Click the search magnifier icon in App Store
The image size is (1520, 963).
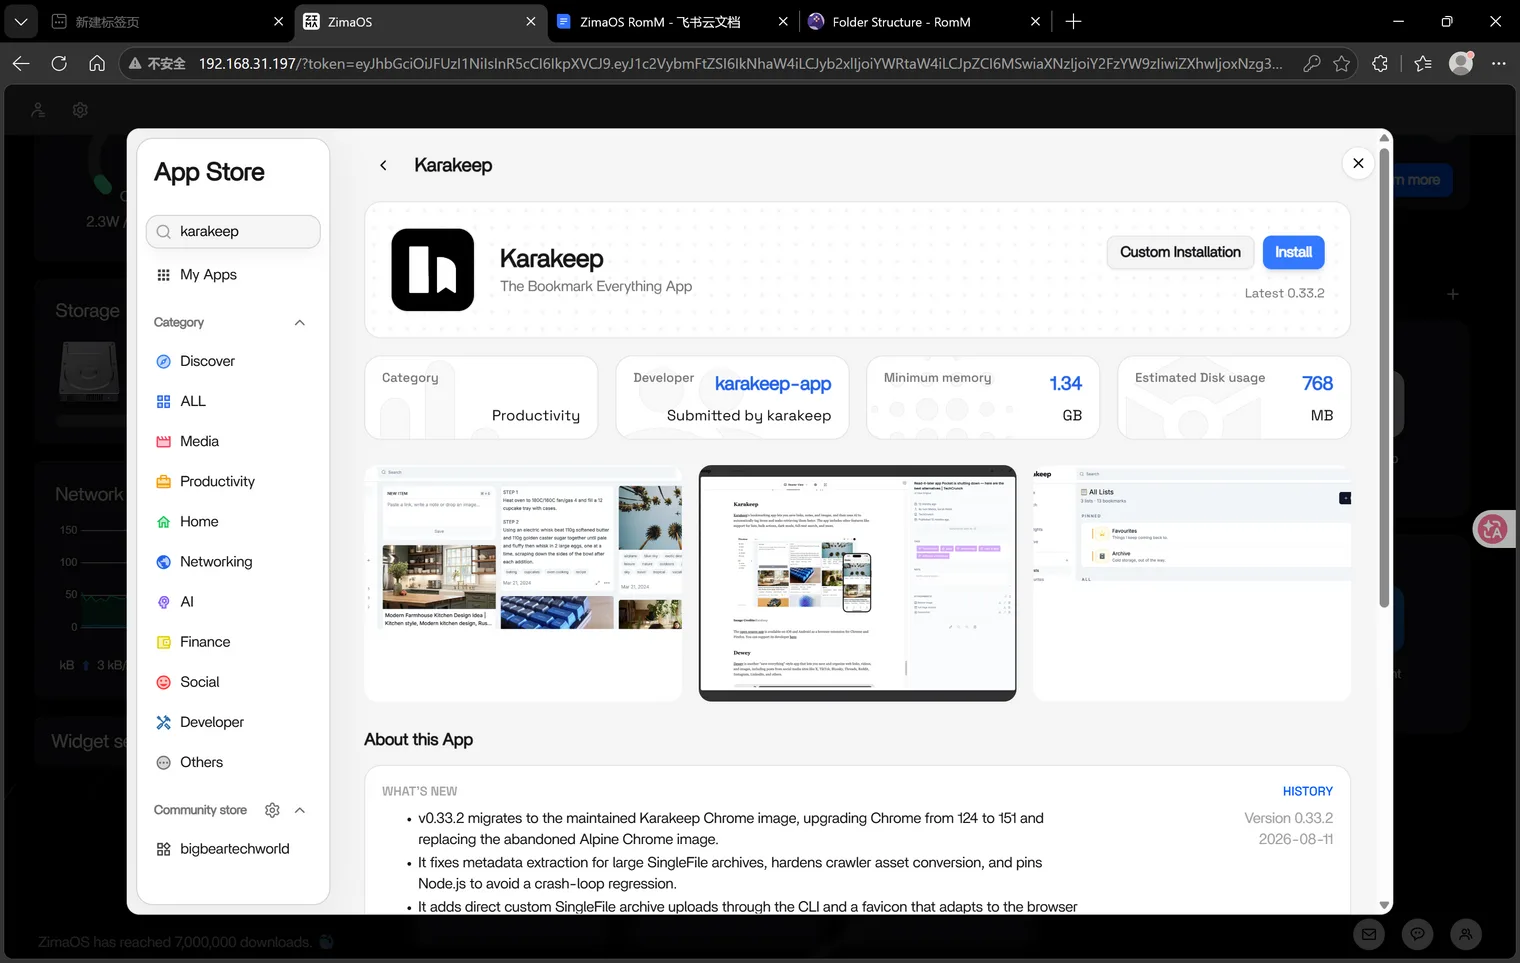(x=164, y=232)
